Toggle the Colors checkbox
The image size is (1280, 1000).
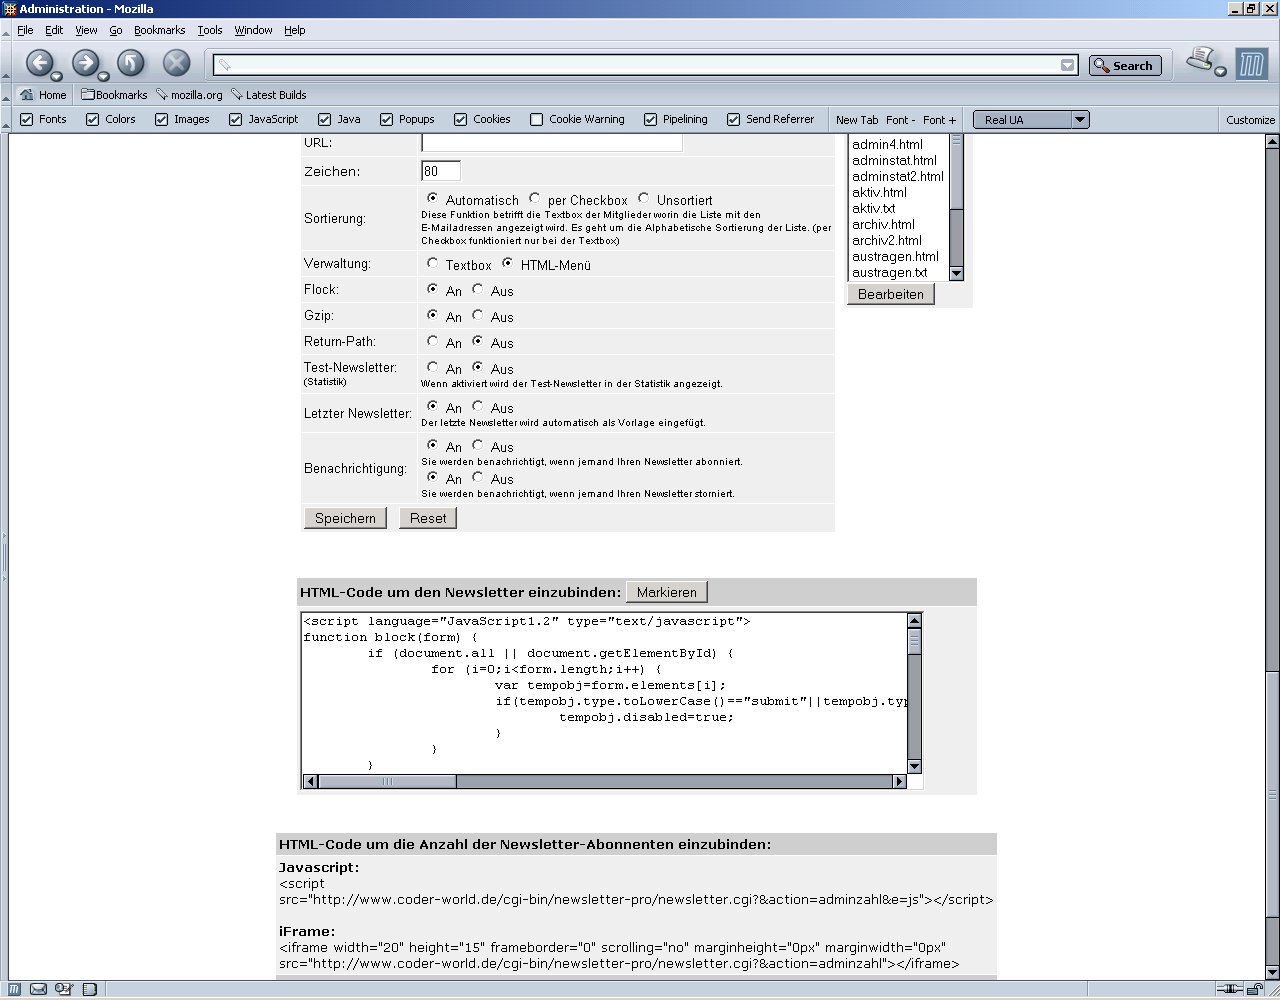(x=93, y=119)
